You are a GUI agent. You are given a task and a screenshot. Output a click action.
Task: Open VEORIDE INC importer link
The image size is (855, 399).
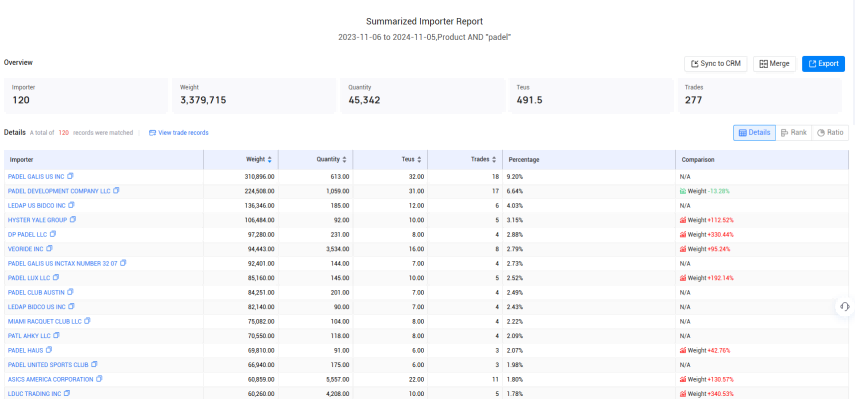coord(26,249)
